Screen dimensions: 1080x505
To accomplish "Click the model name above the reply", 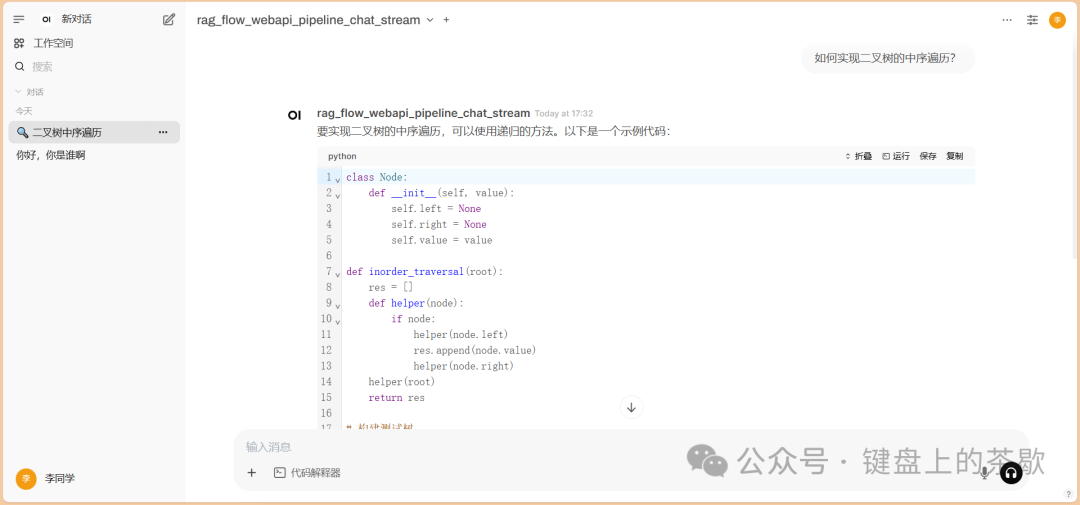I will [424, 113].
